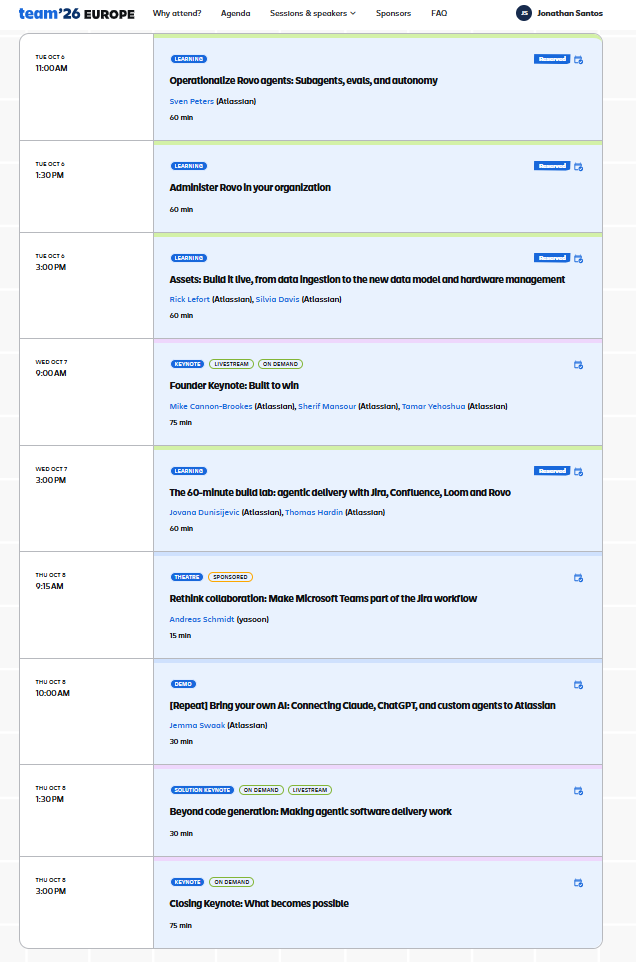Open speaker Sherif Mansour link

tap(327, 406)
